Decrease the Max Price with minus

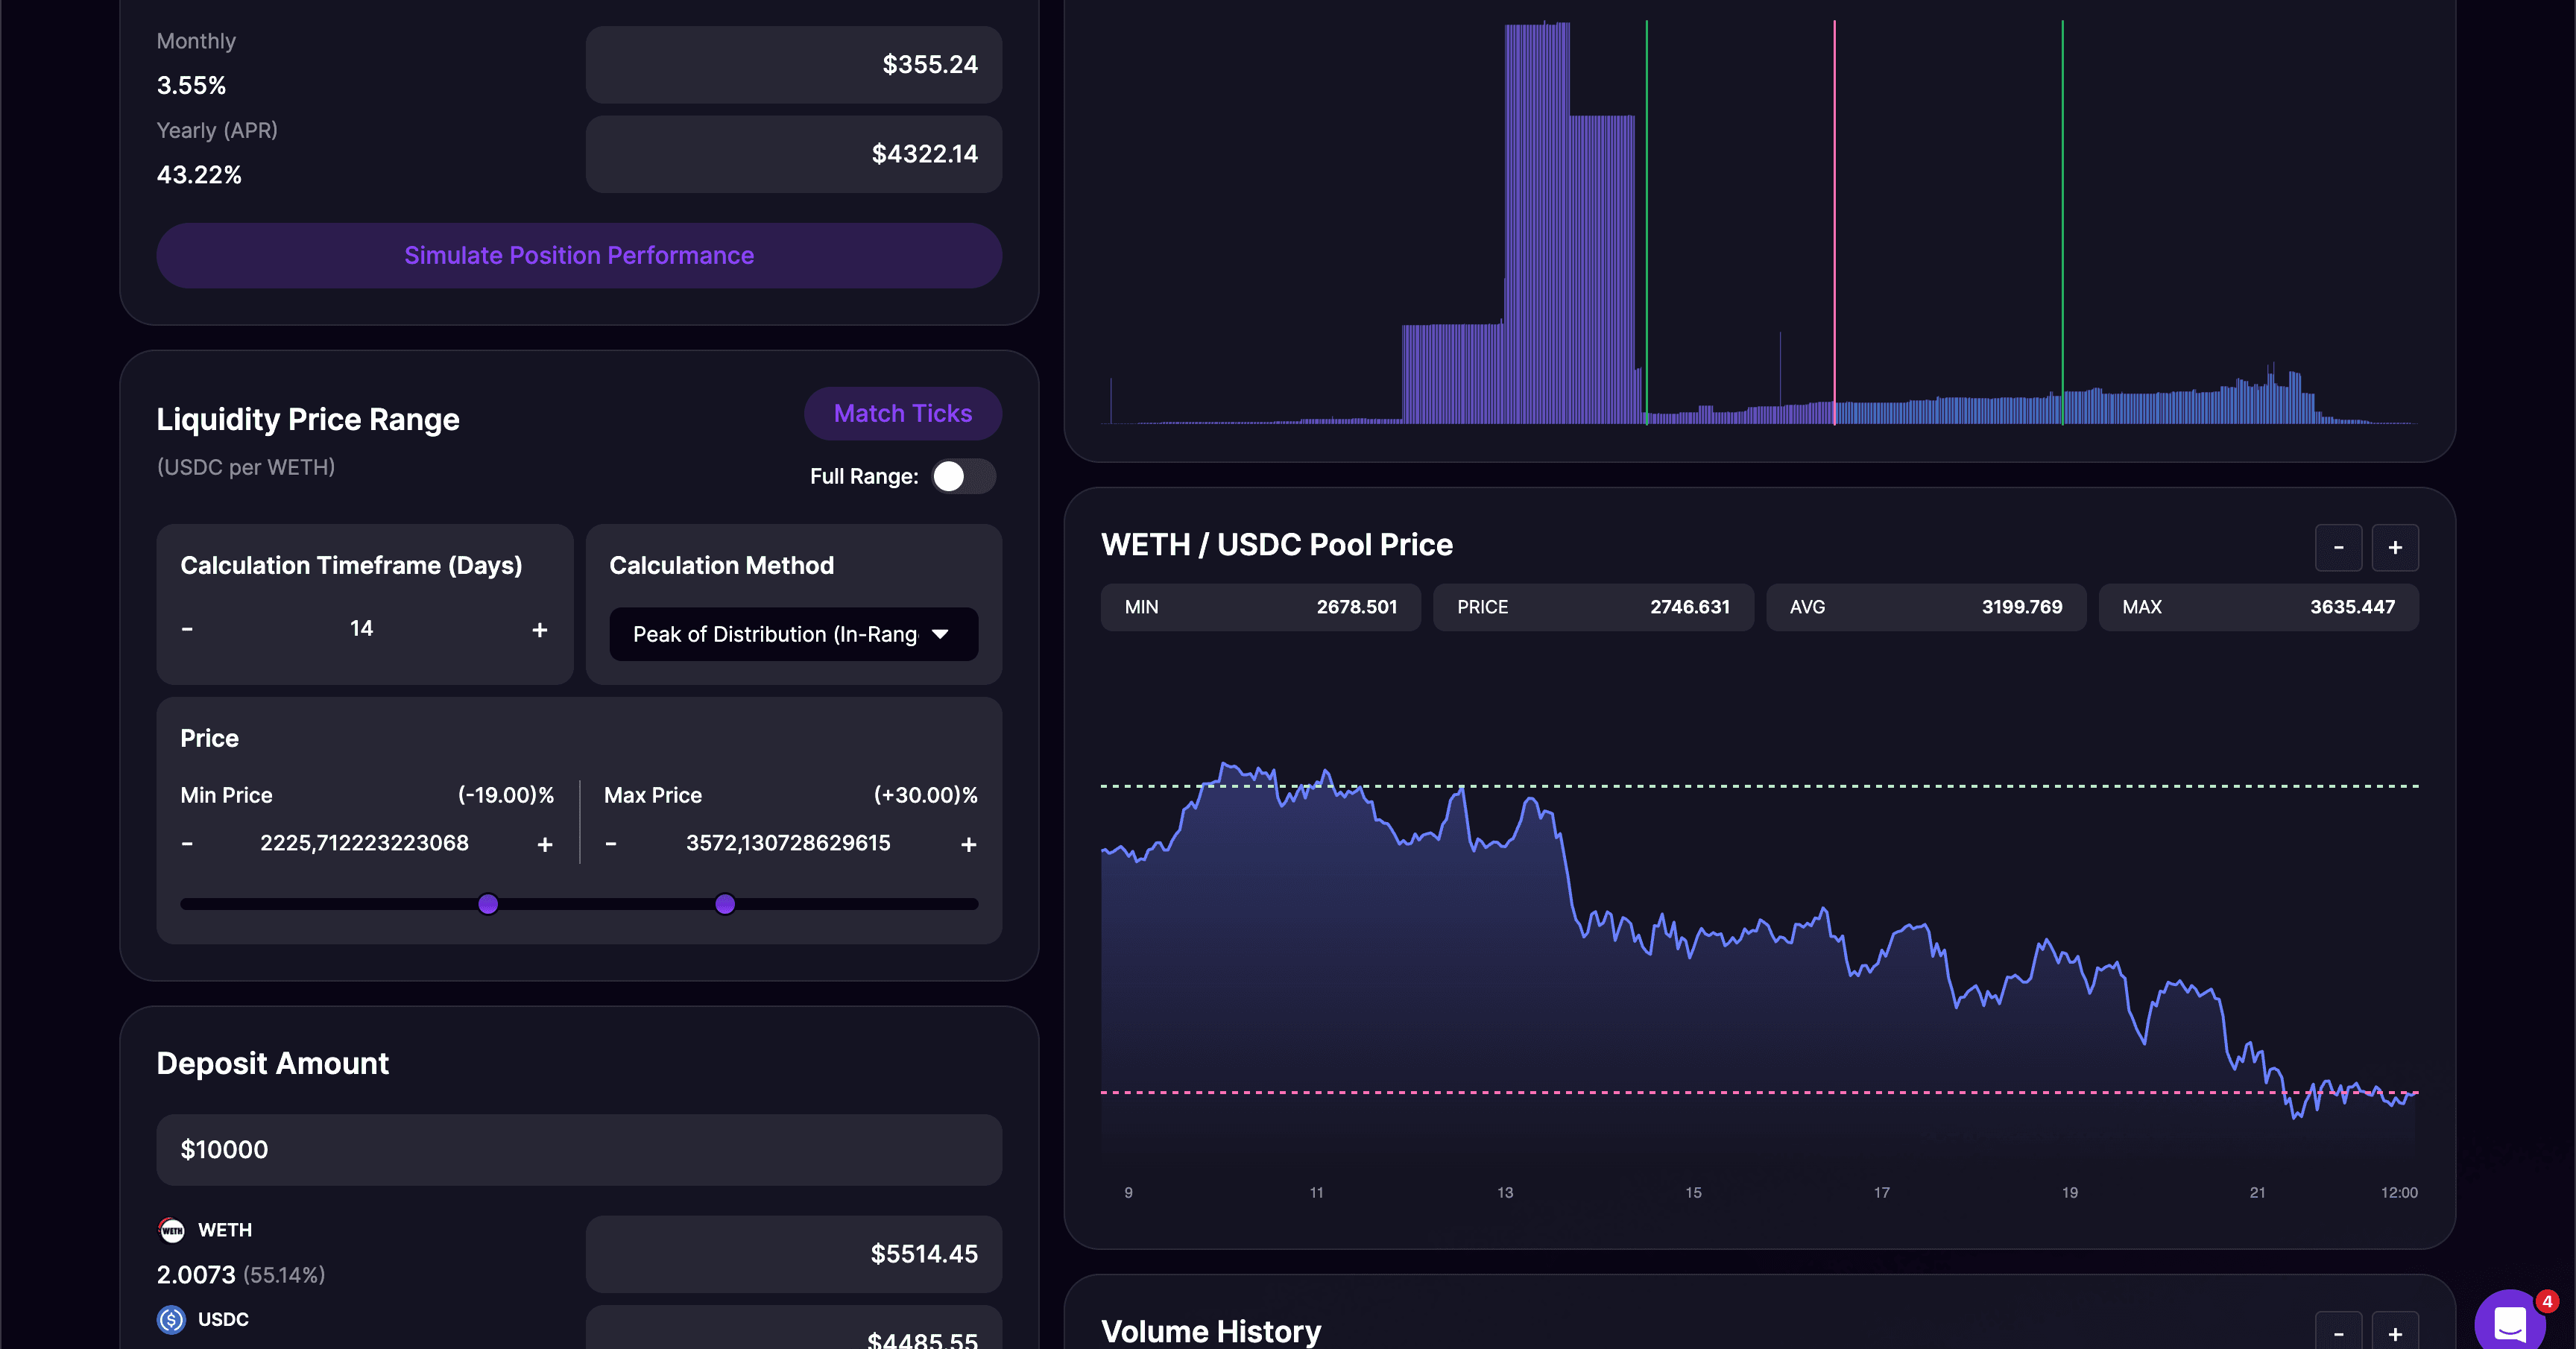coord(611,844)
